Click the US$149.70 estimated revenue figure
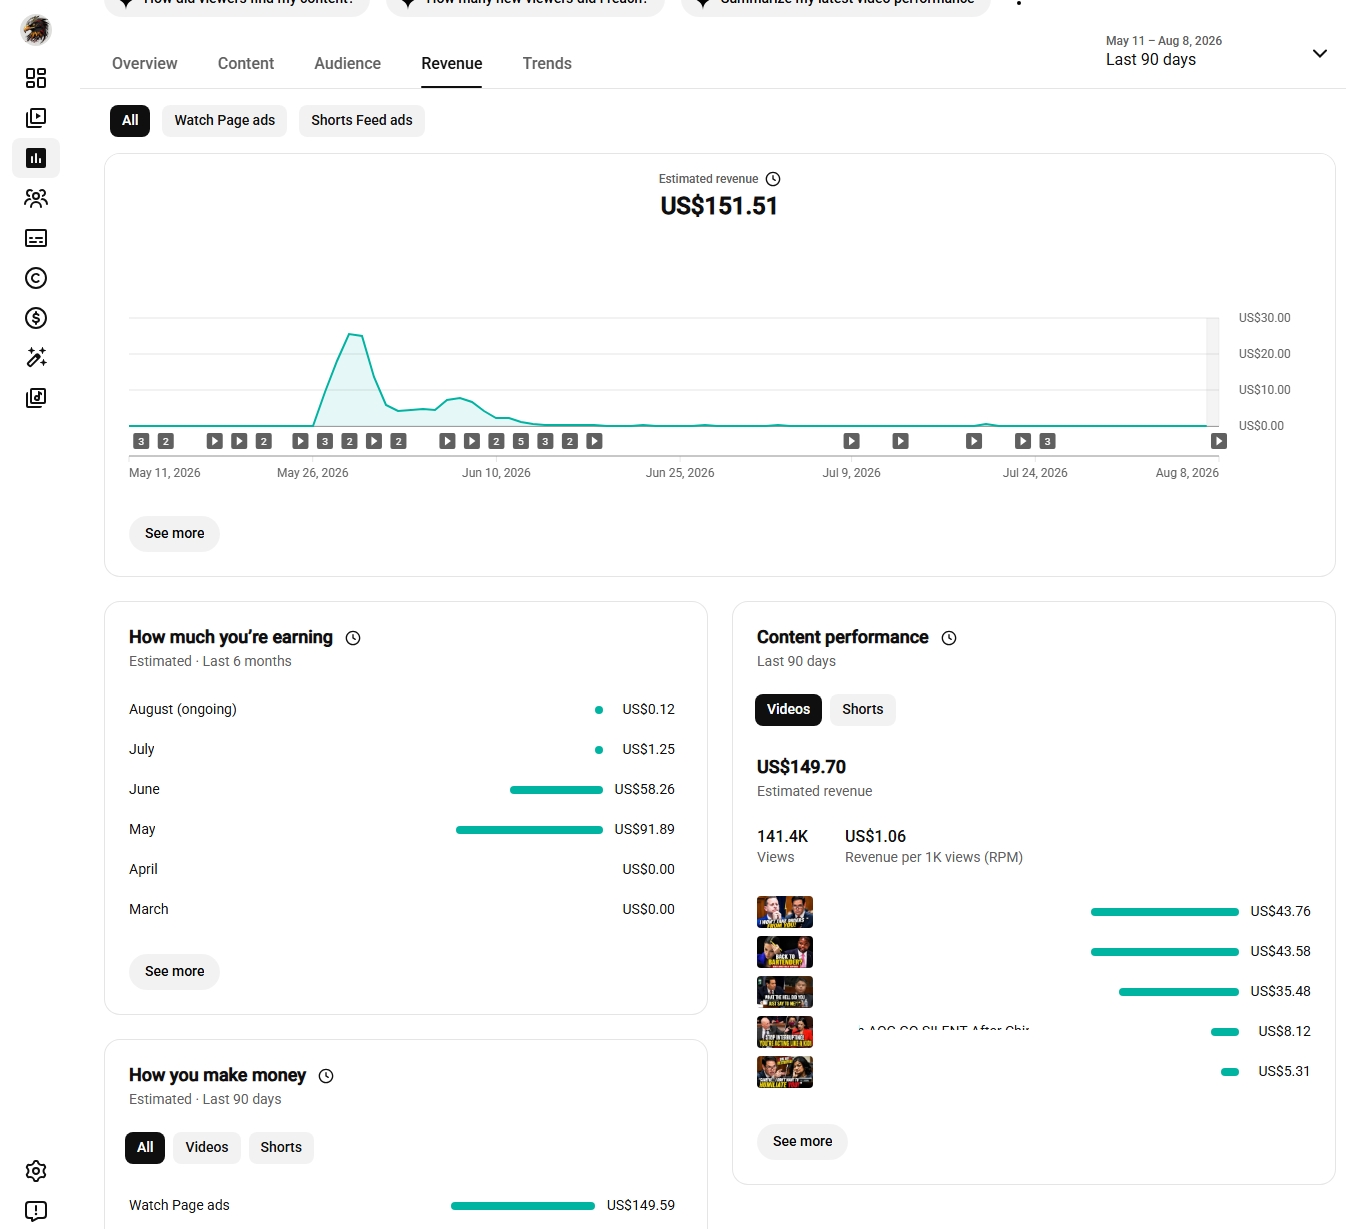This screenshot has width=1346, height=1229. [801, 767]
